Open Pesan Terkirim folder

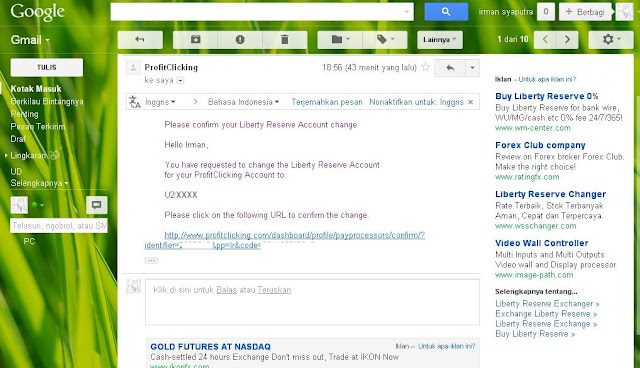coord(38,127)
